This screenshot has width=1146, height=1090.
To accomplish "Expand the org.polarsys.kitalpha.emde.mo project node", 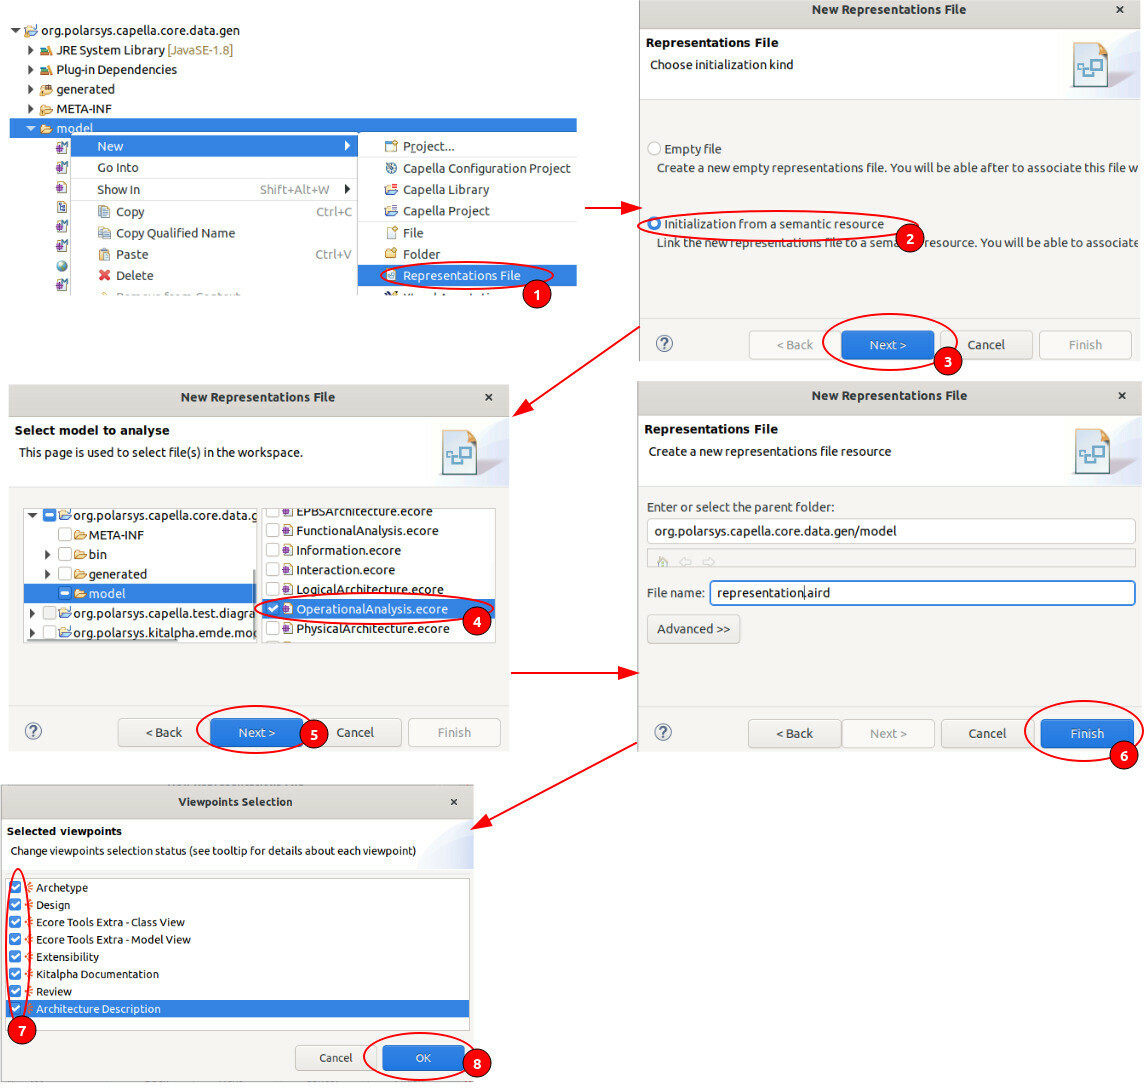I will pos(32,633).
